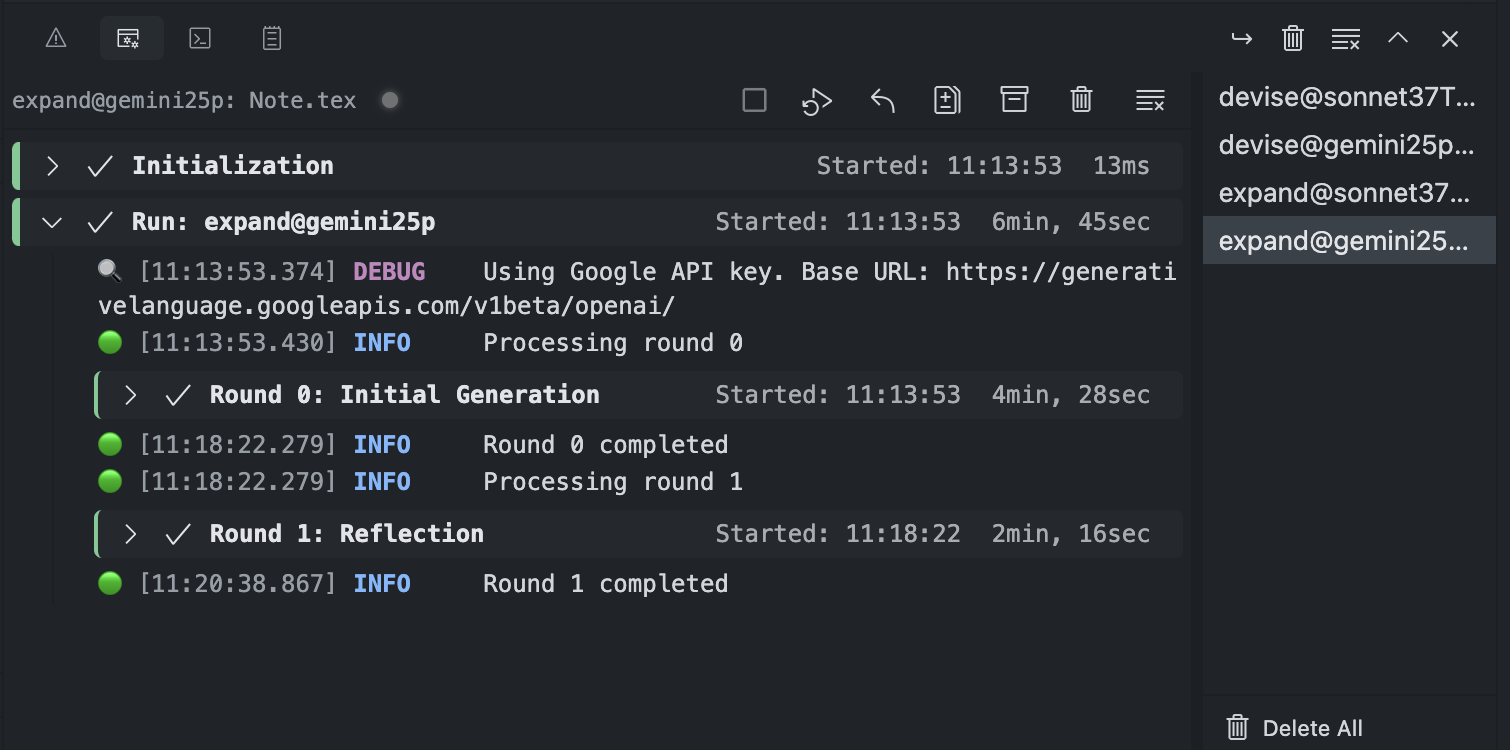Click the expand@gemini25p: Note.tex title

(184, 100)
